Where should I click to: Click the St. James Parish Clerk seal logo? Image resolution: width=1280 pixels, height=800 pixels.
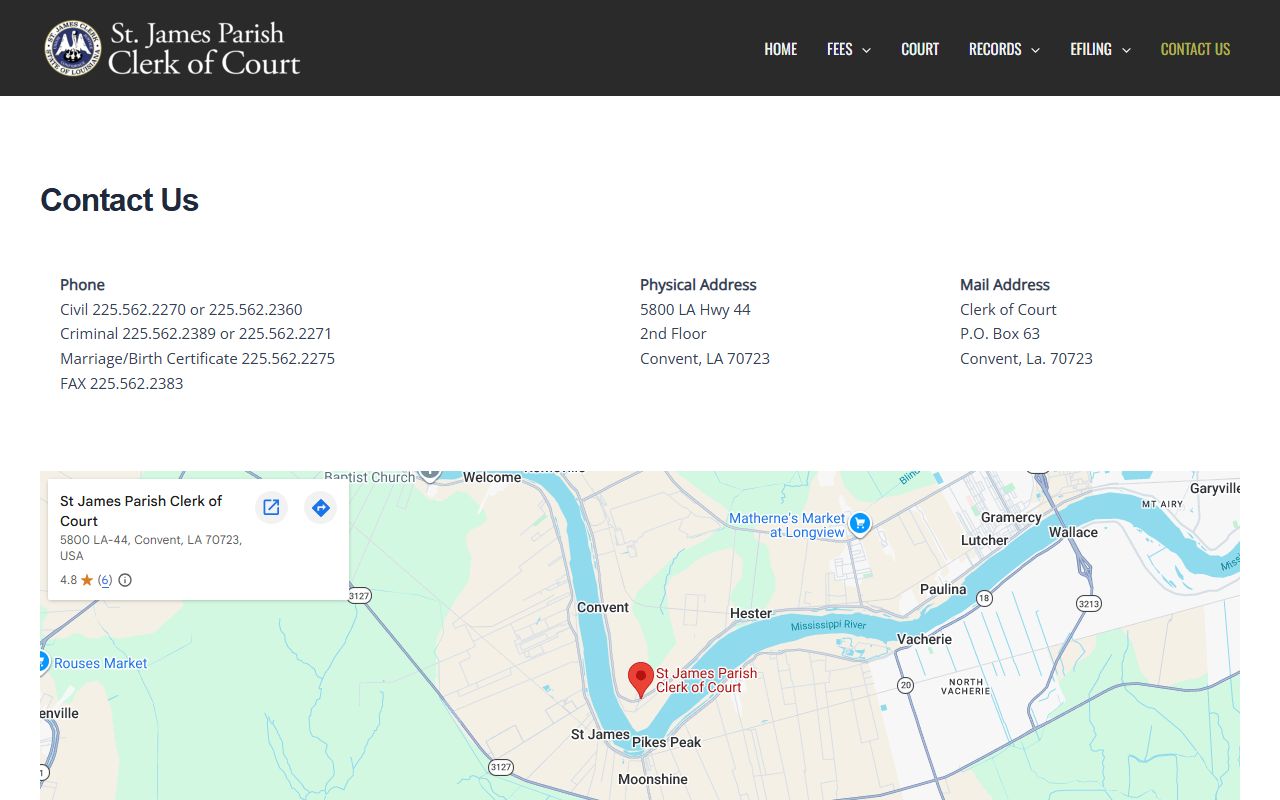click(72, 48)
